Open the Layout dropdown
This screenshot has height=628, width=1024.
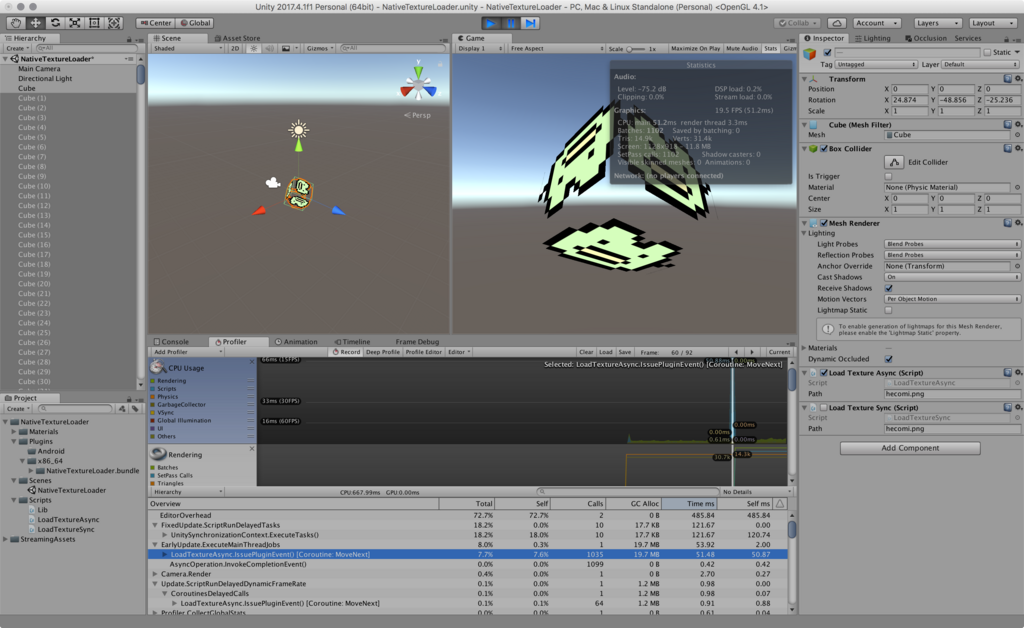tap(993, 23)
